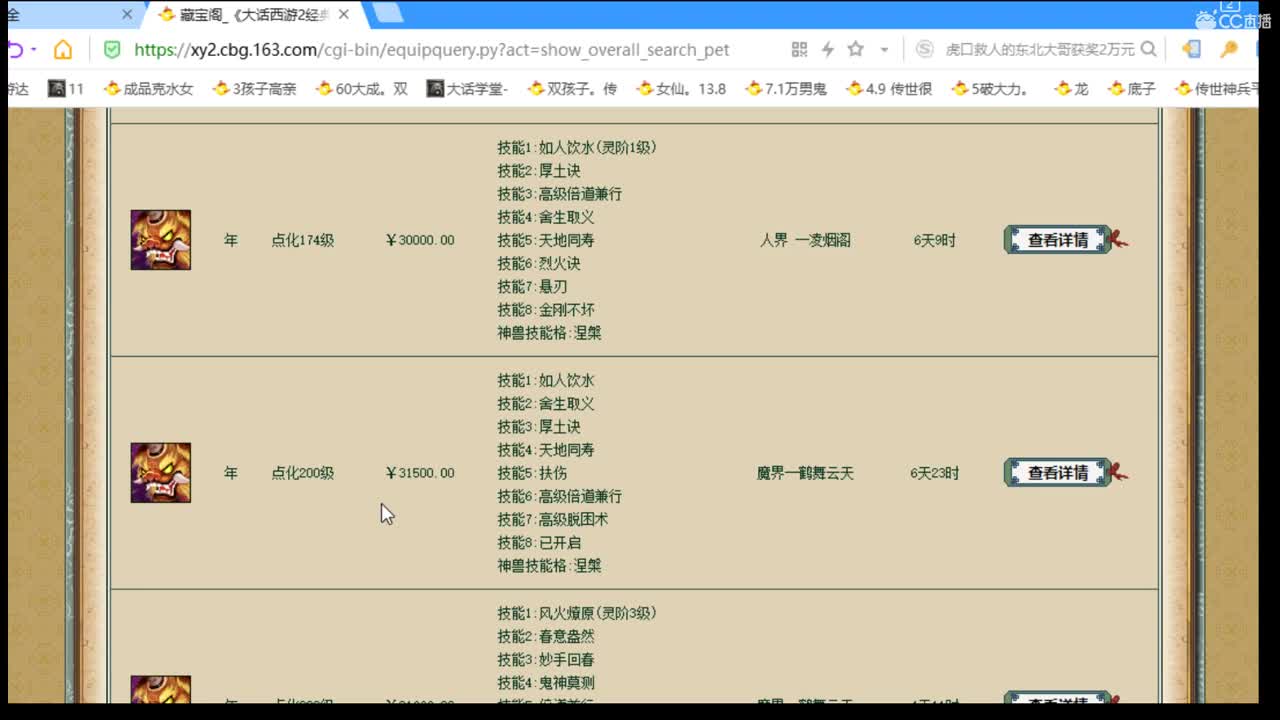Click server name 魔界一鹤舞云天 in 6天23时 row

coord(805,473)
